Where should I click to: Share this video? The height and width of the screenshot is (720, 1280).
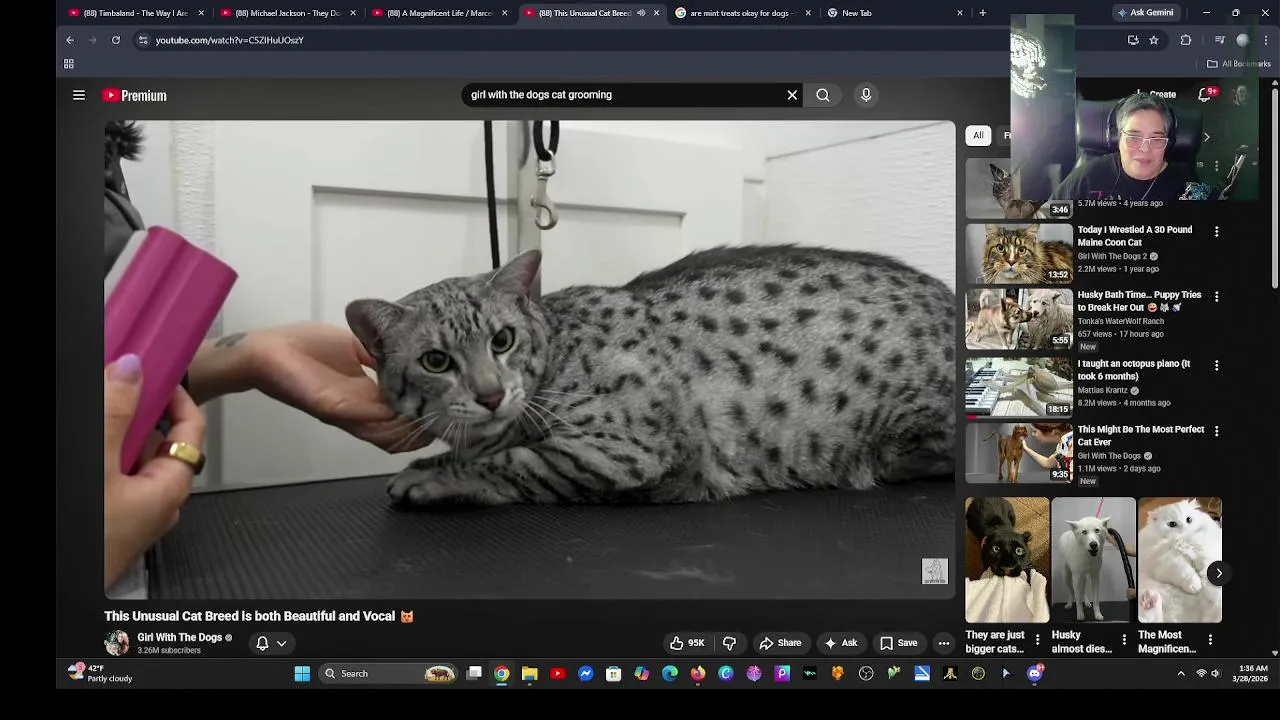tap(780, 643)
